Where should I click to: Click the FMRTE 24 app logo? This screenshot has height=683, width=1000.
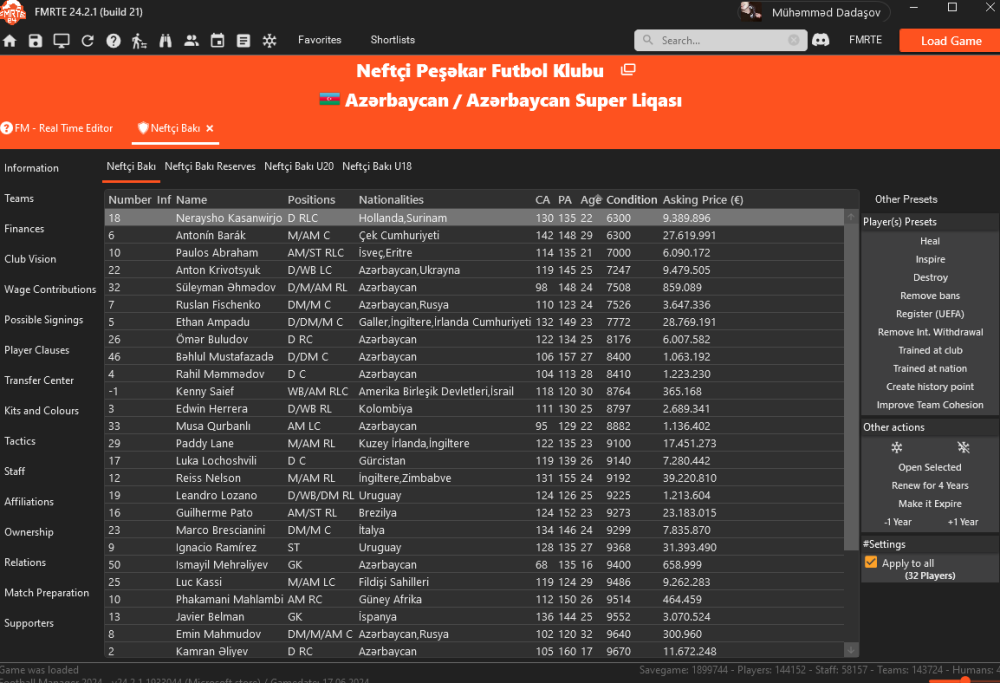[x=13, y=12]
